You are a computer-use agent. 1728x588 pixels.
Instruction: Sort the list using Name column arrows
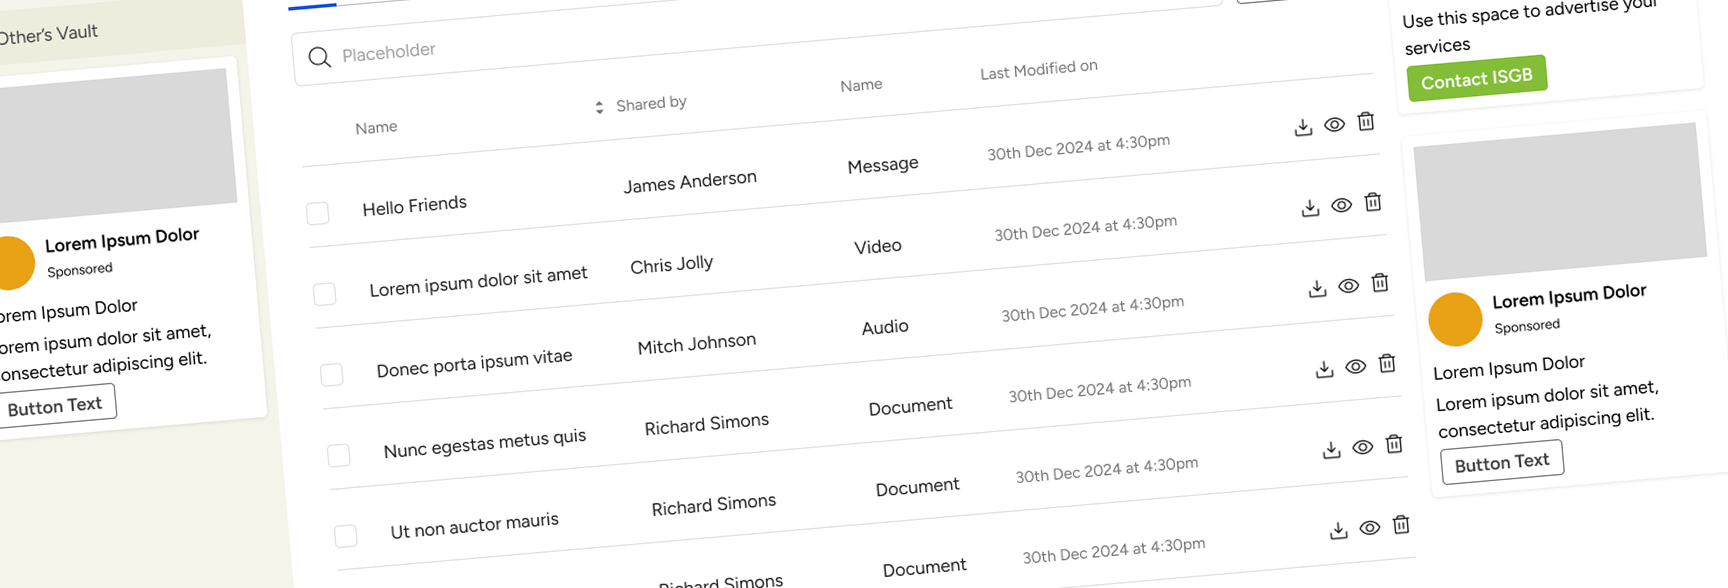[599, 108]
